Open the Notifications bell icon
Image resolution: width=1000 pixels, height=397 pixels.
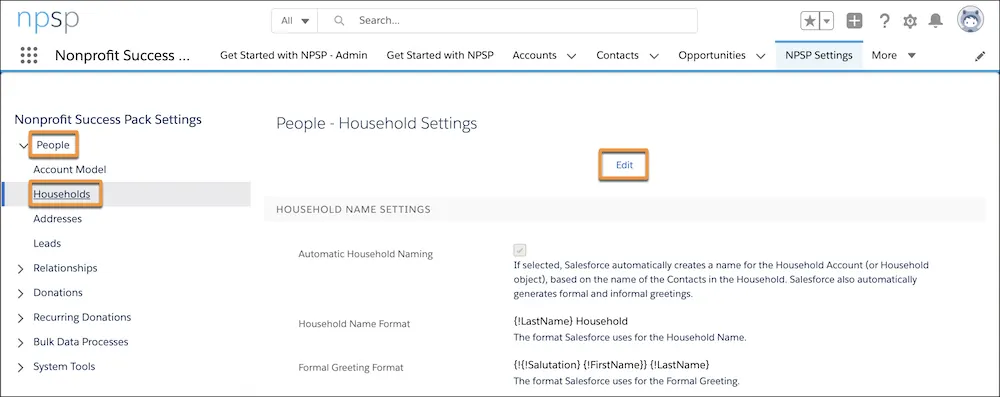click(936, 21)
